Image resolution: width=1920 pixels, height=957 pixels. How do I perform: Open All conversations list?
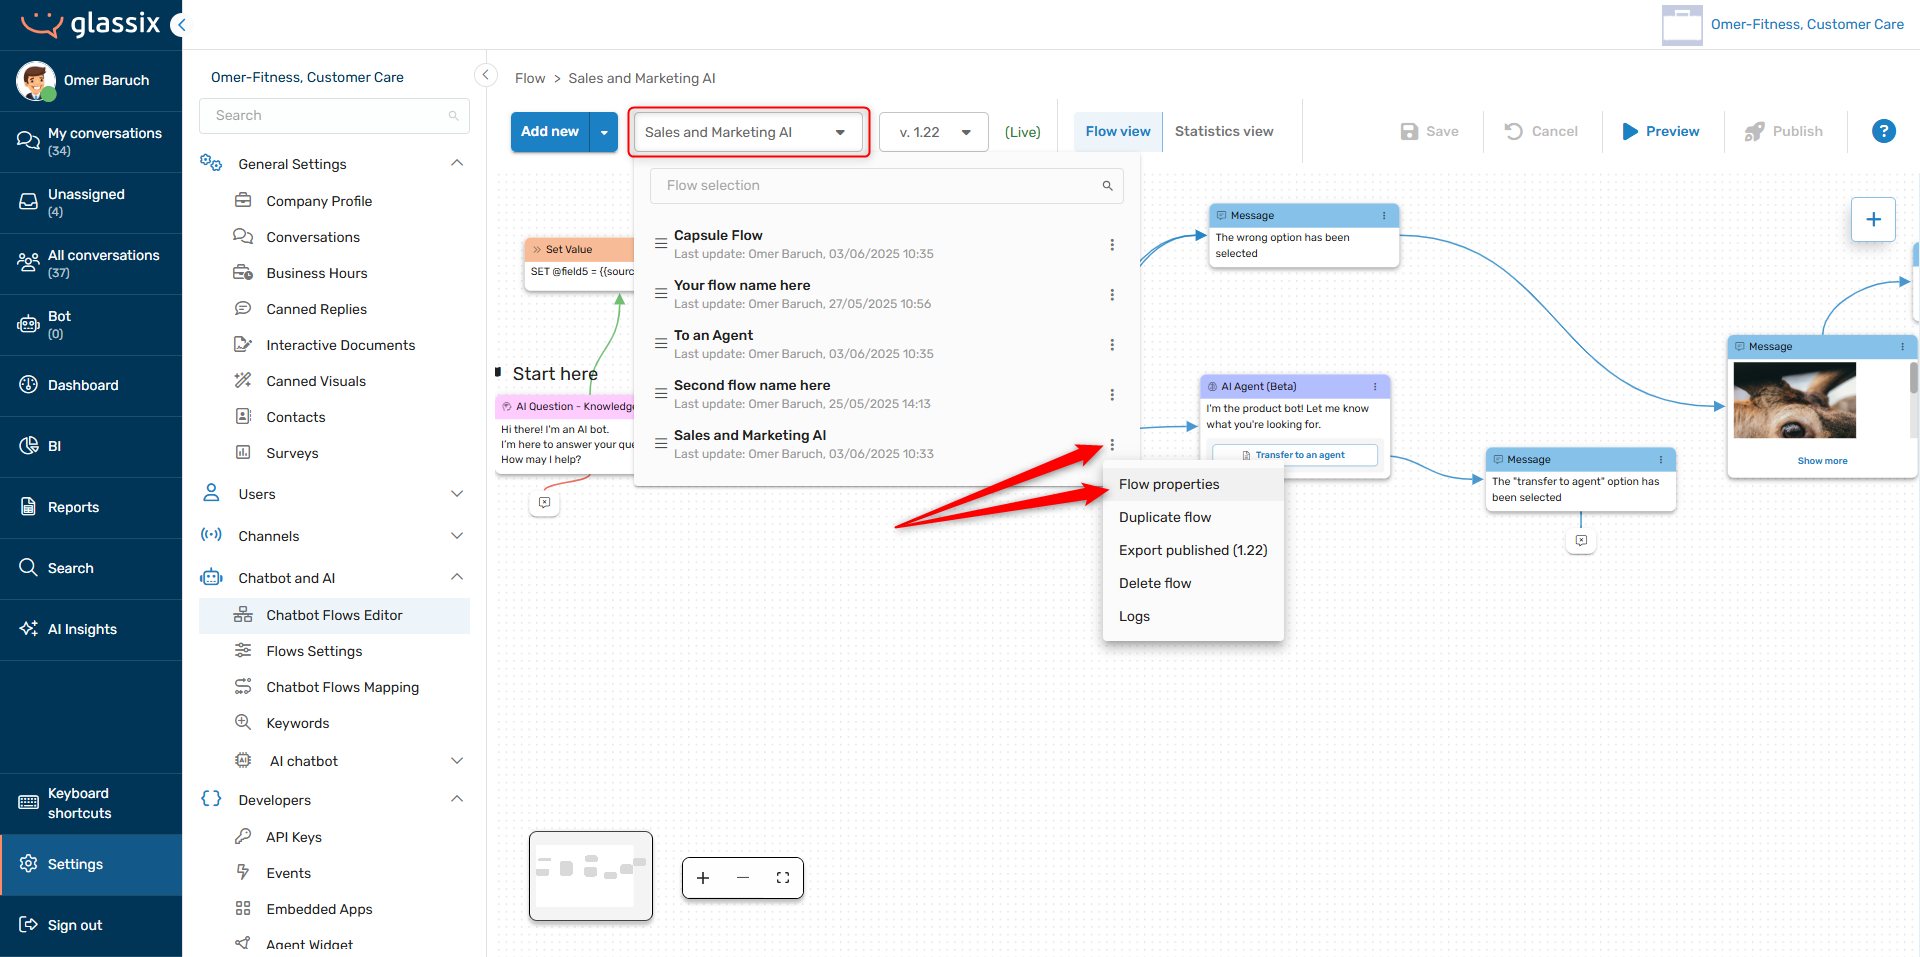pyautogui.click(x=91, y=263)
